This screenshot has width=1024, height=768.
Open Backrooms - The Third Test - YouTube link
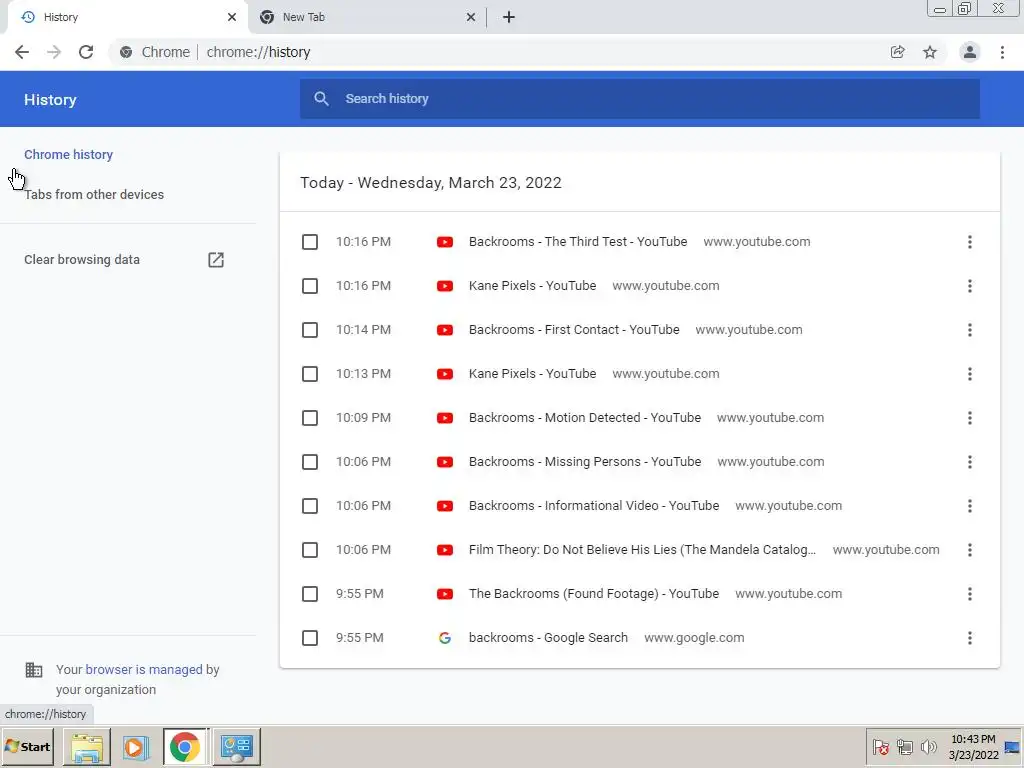coord(578,242)
